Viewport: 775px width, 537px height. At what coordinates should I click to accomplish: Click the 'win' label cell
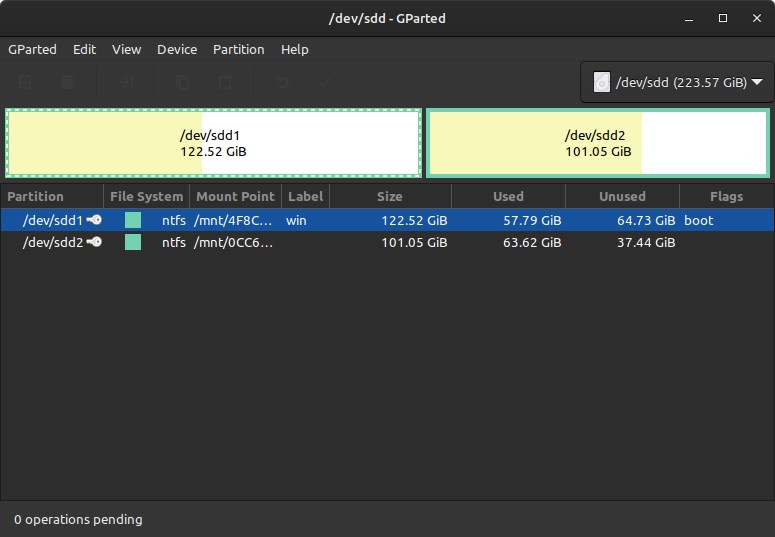(296, 220)
